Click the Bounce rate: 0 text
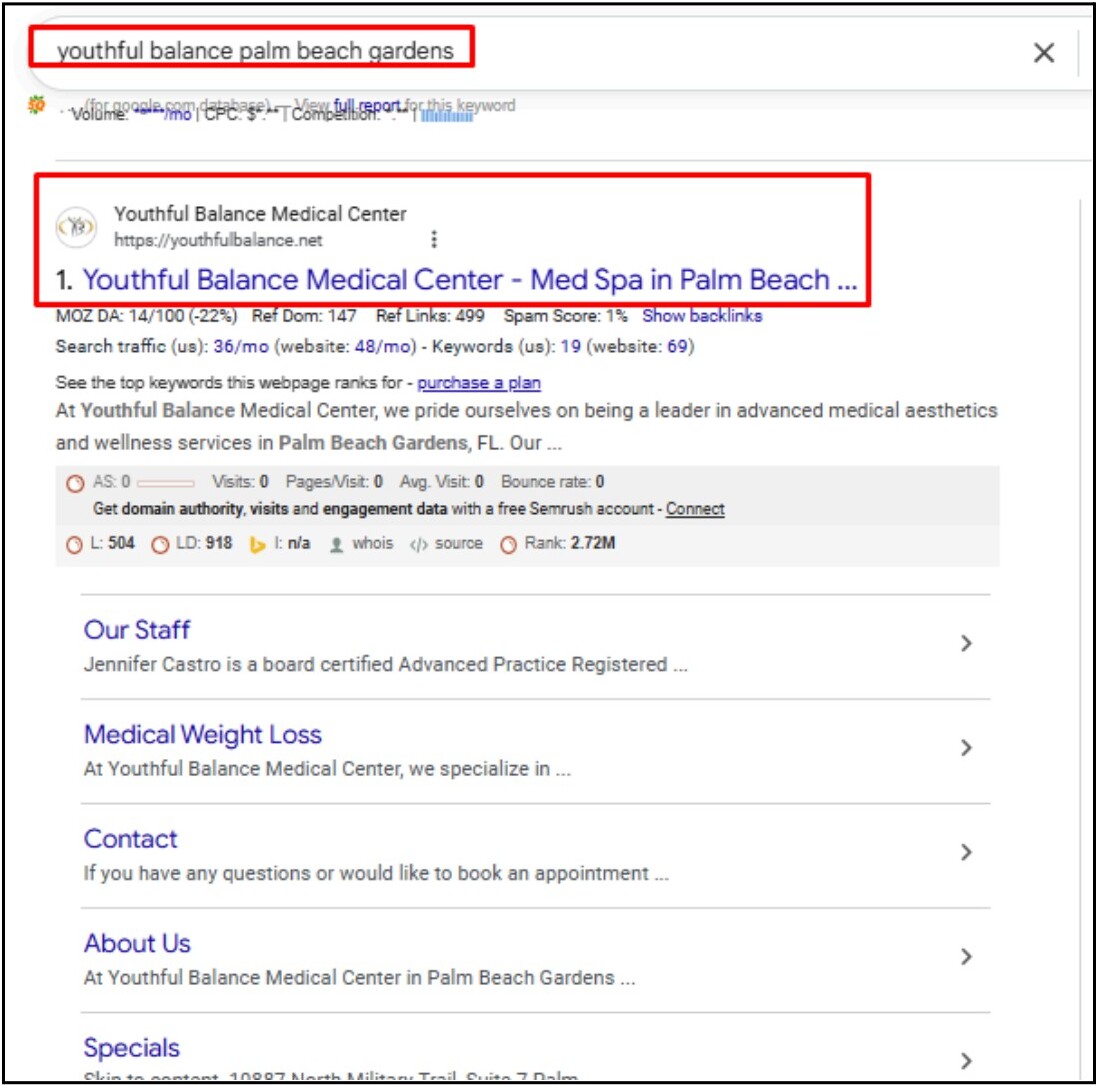 coord(552,482)
